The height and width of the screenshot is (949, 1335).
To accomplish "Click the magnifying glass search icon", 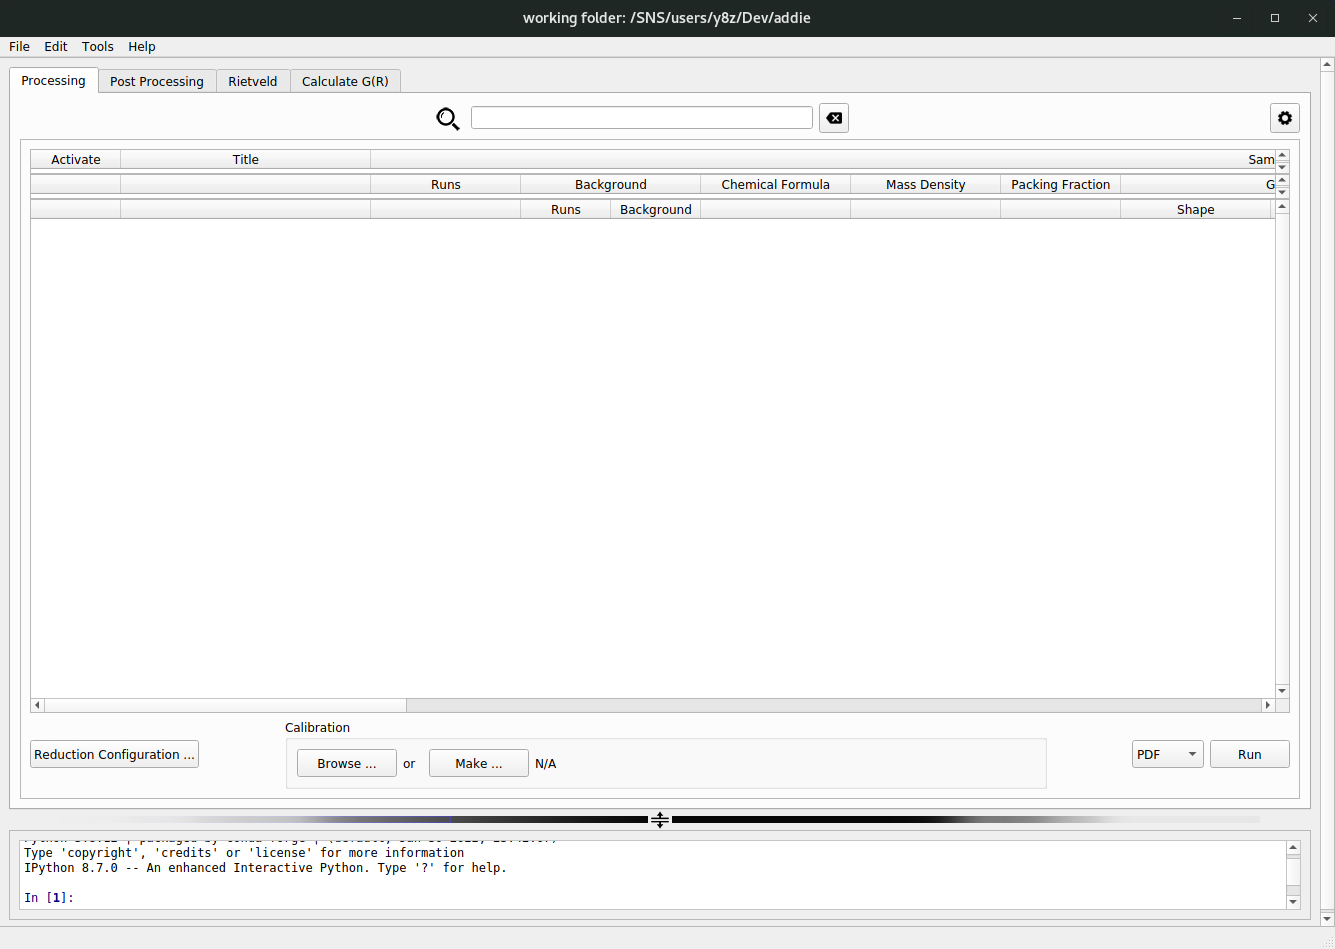I will coord(447,119).
